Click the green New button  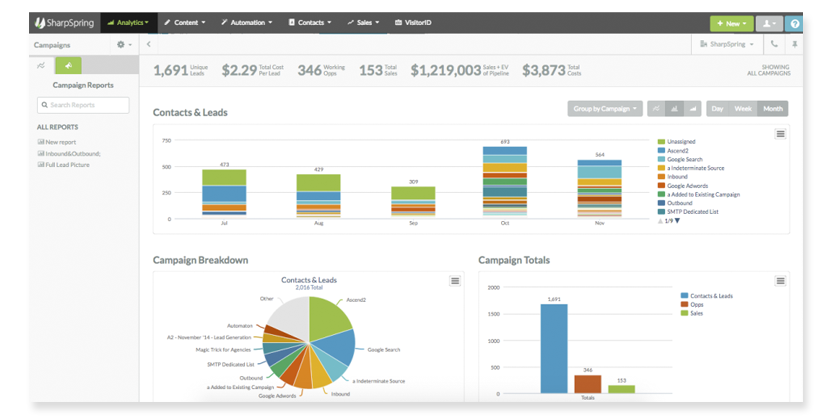(730, 22)
